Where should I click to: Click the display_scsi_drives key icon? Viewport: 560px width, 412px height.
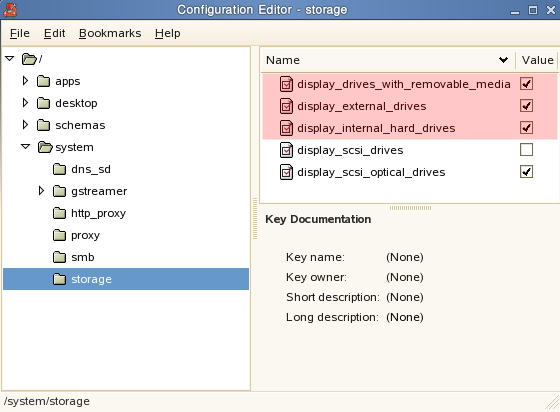point(286,150)
